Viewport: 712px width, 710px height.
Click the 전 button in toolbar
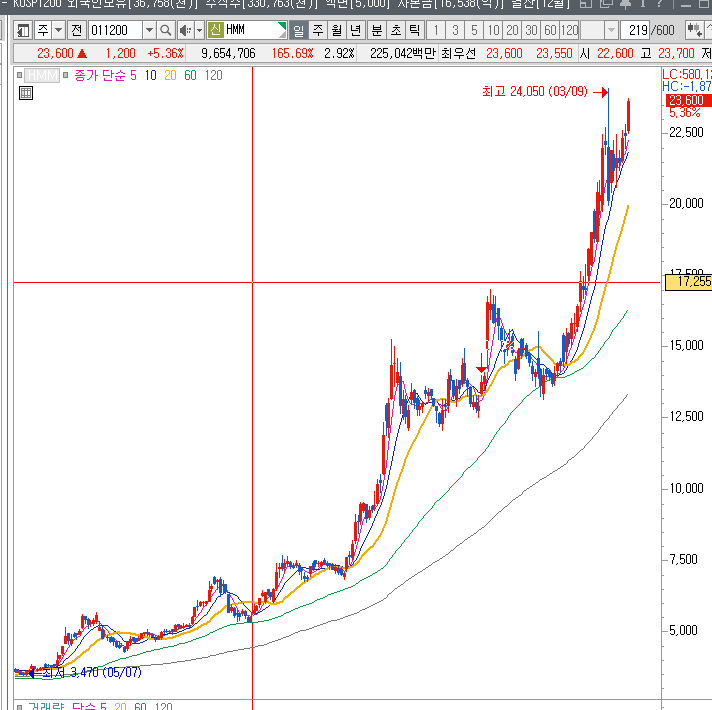[x=77, y=30]
